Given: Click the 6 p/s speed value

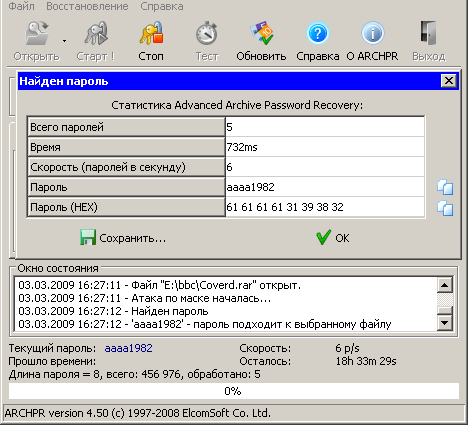Looking at the screenshot, I should [x=347, y=348].
